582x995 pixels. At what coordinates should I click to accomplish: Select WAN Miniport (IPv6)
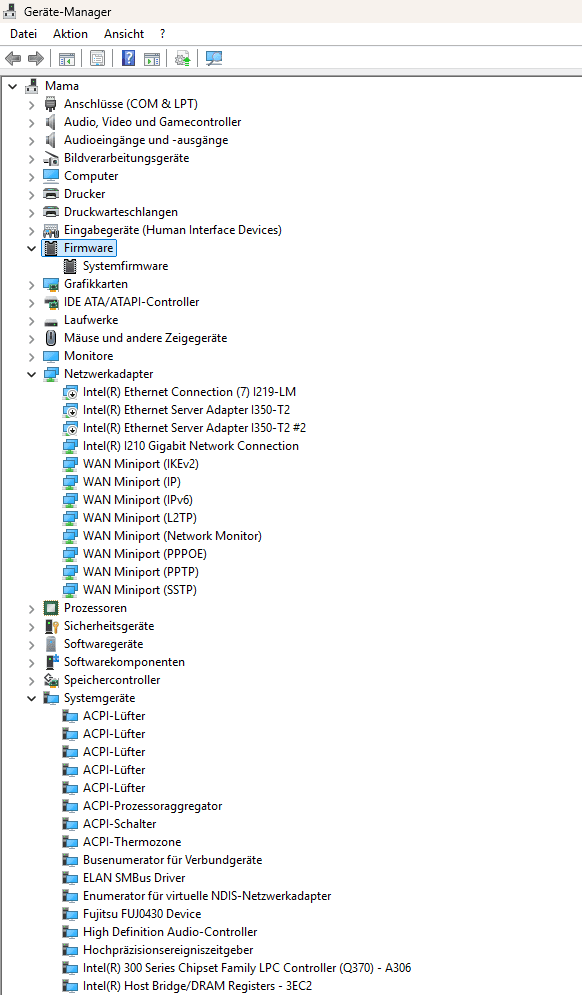[138, 500]
